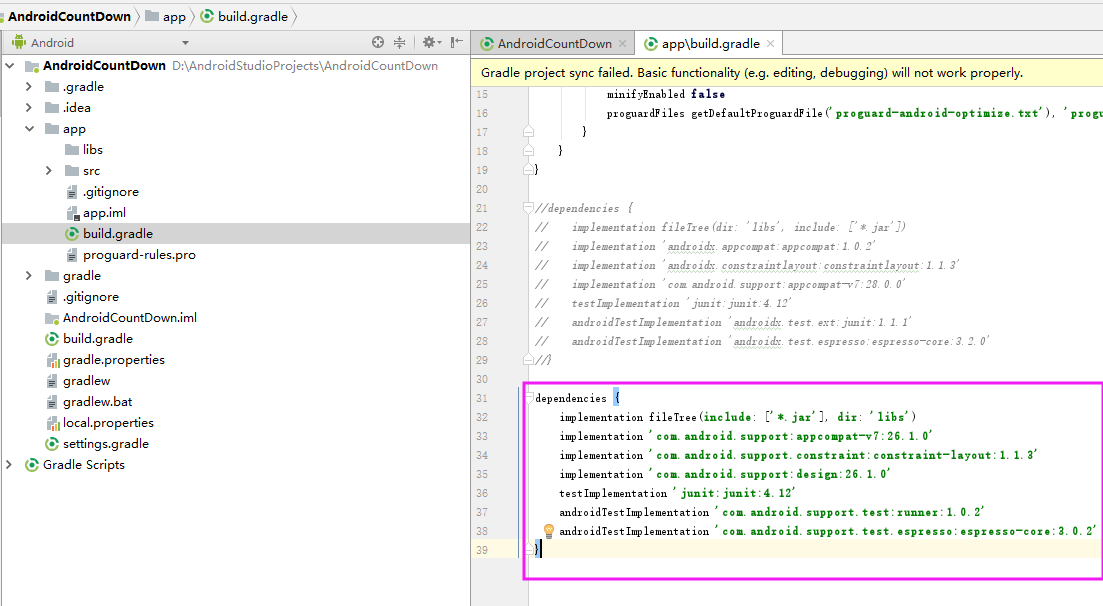The image size is (1103, 606).
Task: Close the AndroidCountDown editor tab
Action: click(623, 44)
